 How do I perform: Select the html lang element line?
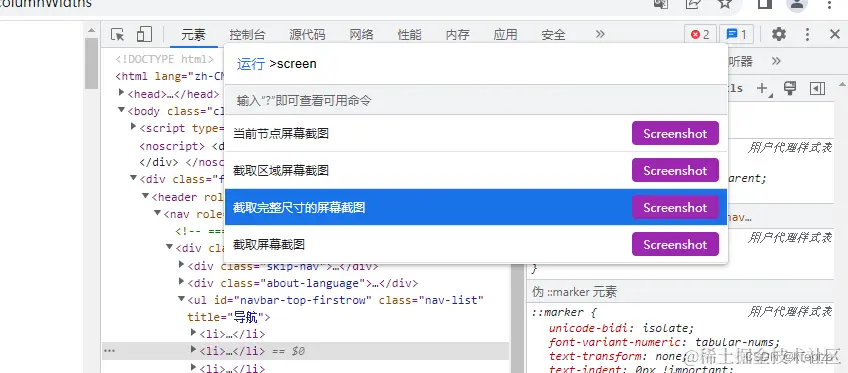170,76
